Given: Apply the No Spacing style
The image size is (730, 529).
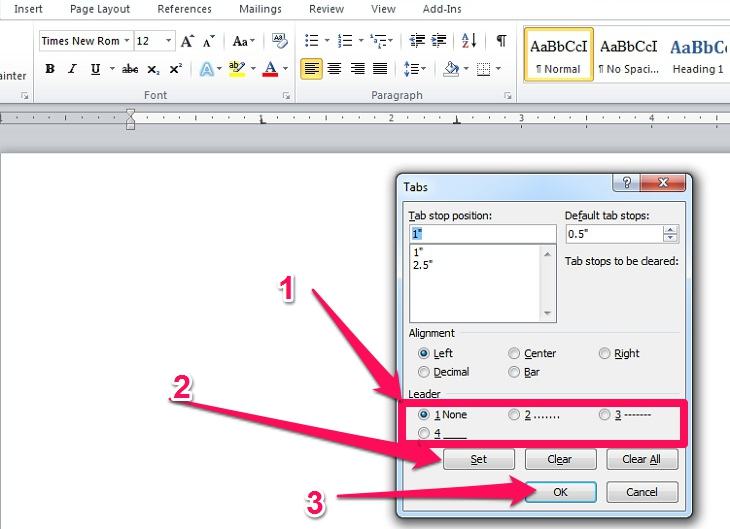Looking at the screenshot, I should (629, 55).
